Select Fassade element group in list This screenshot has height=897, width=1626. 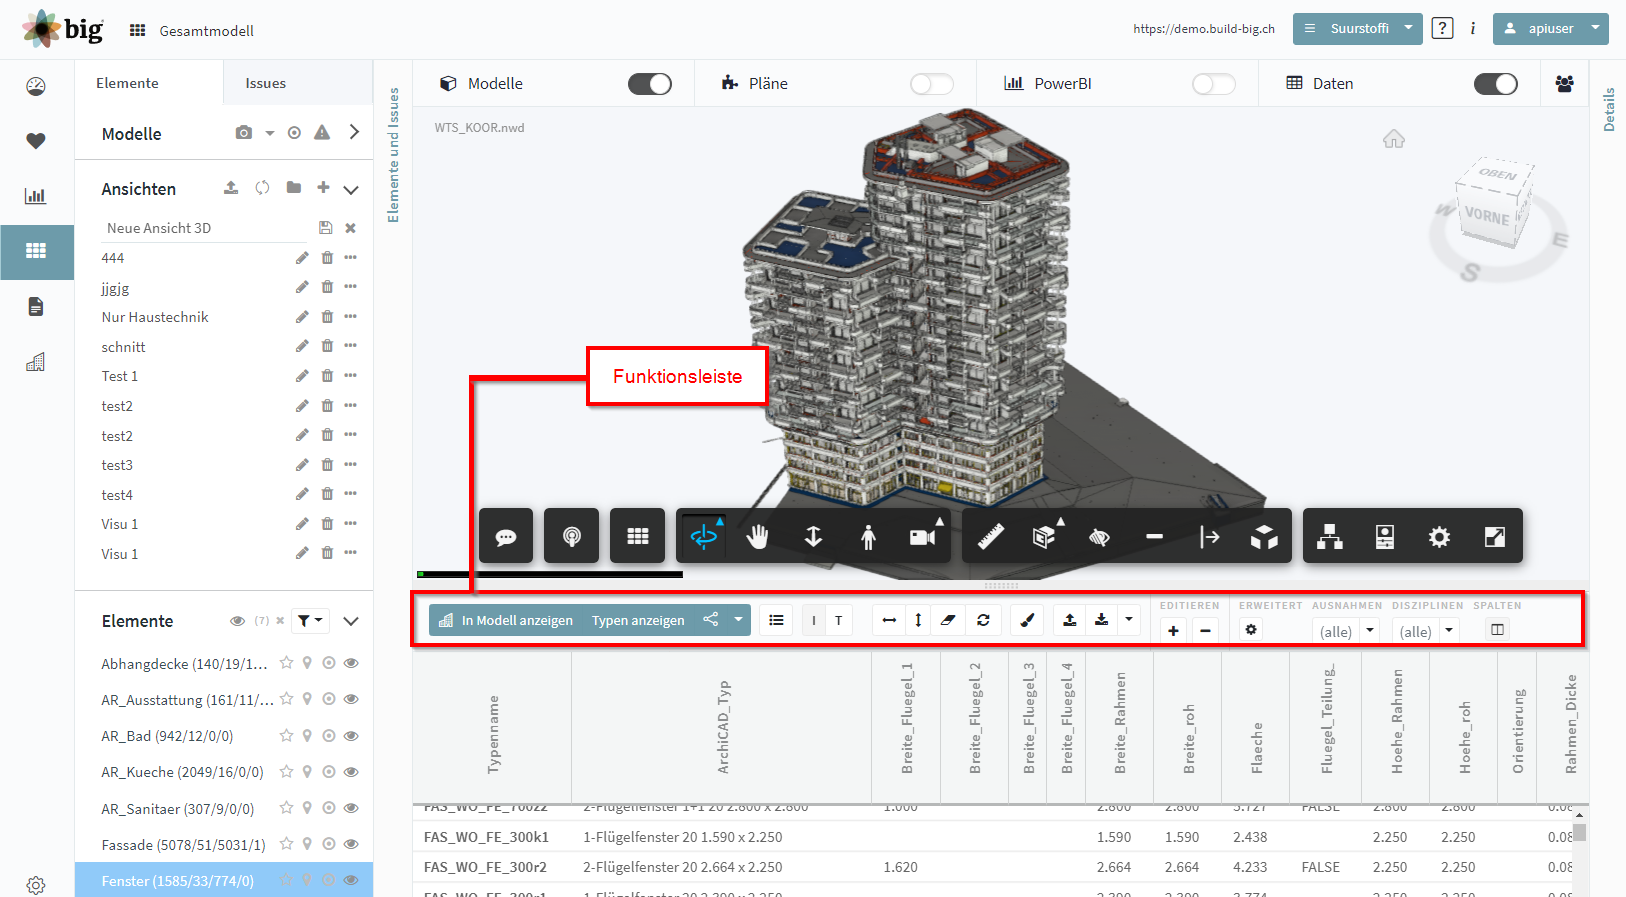[183, 845]
